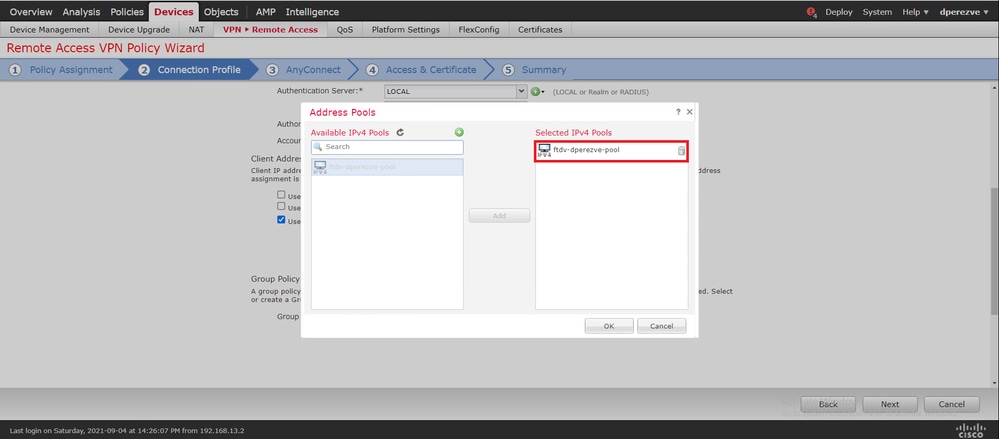Image resolution: width=999 pixels, height=439 pixels.
Task: Open the System menu
Action: (877, 12)
